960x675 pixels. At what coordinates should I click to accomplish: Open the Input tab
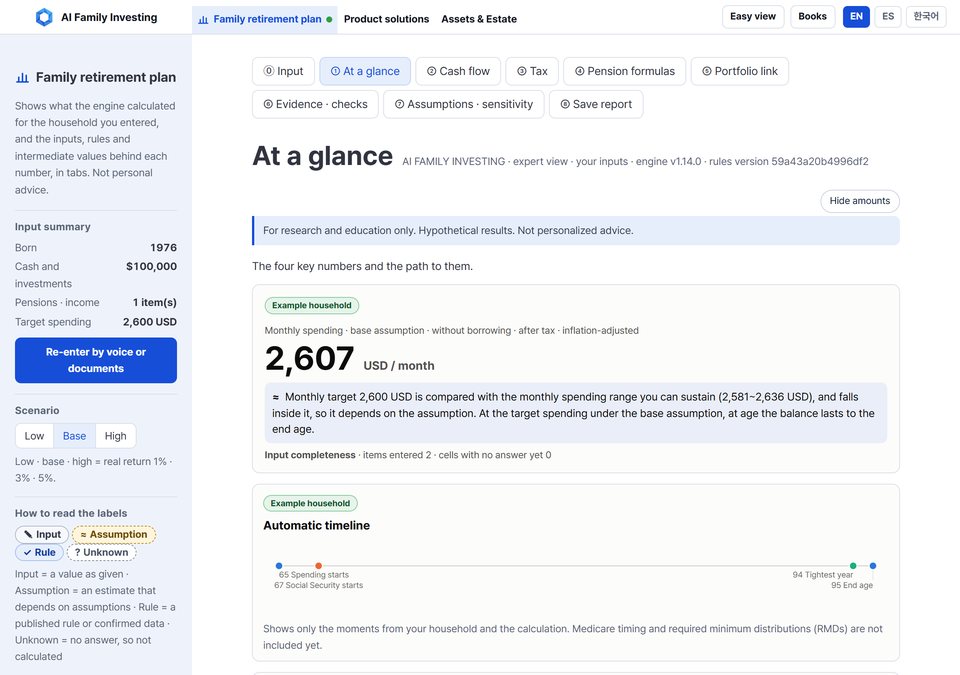(283, 71)
